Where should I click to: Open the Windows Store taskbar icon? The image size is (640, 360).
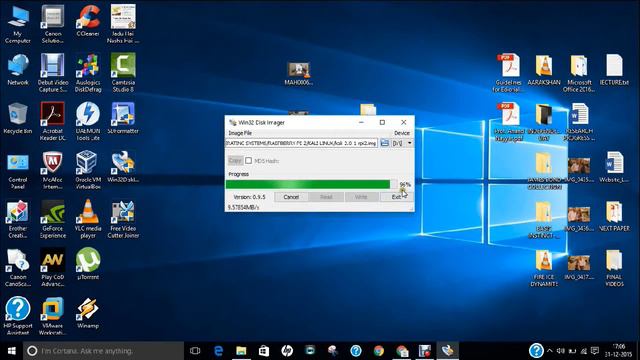pos(264,351)
